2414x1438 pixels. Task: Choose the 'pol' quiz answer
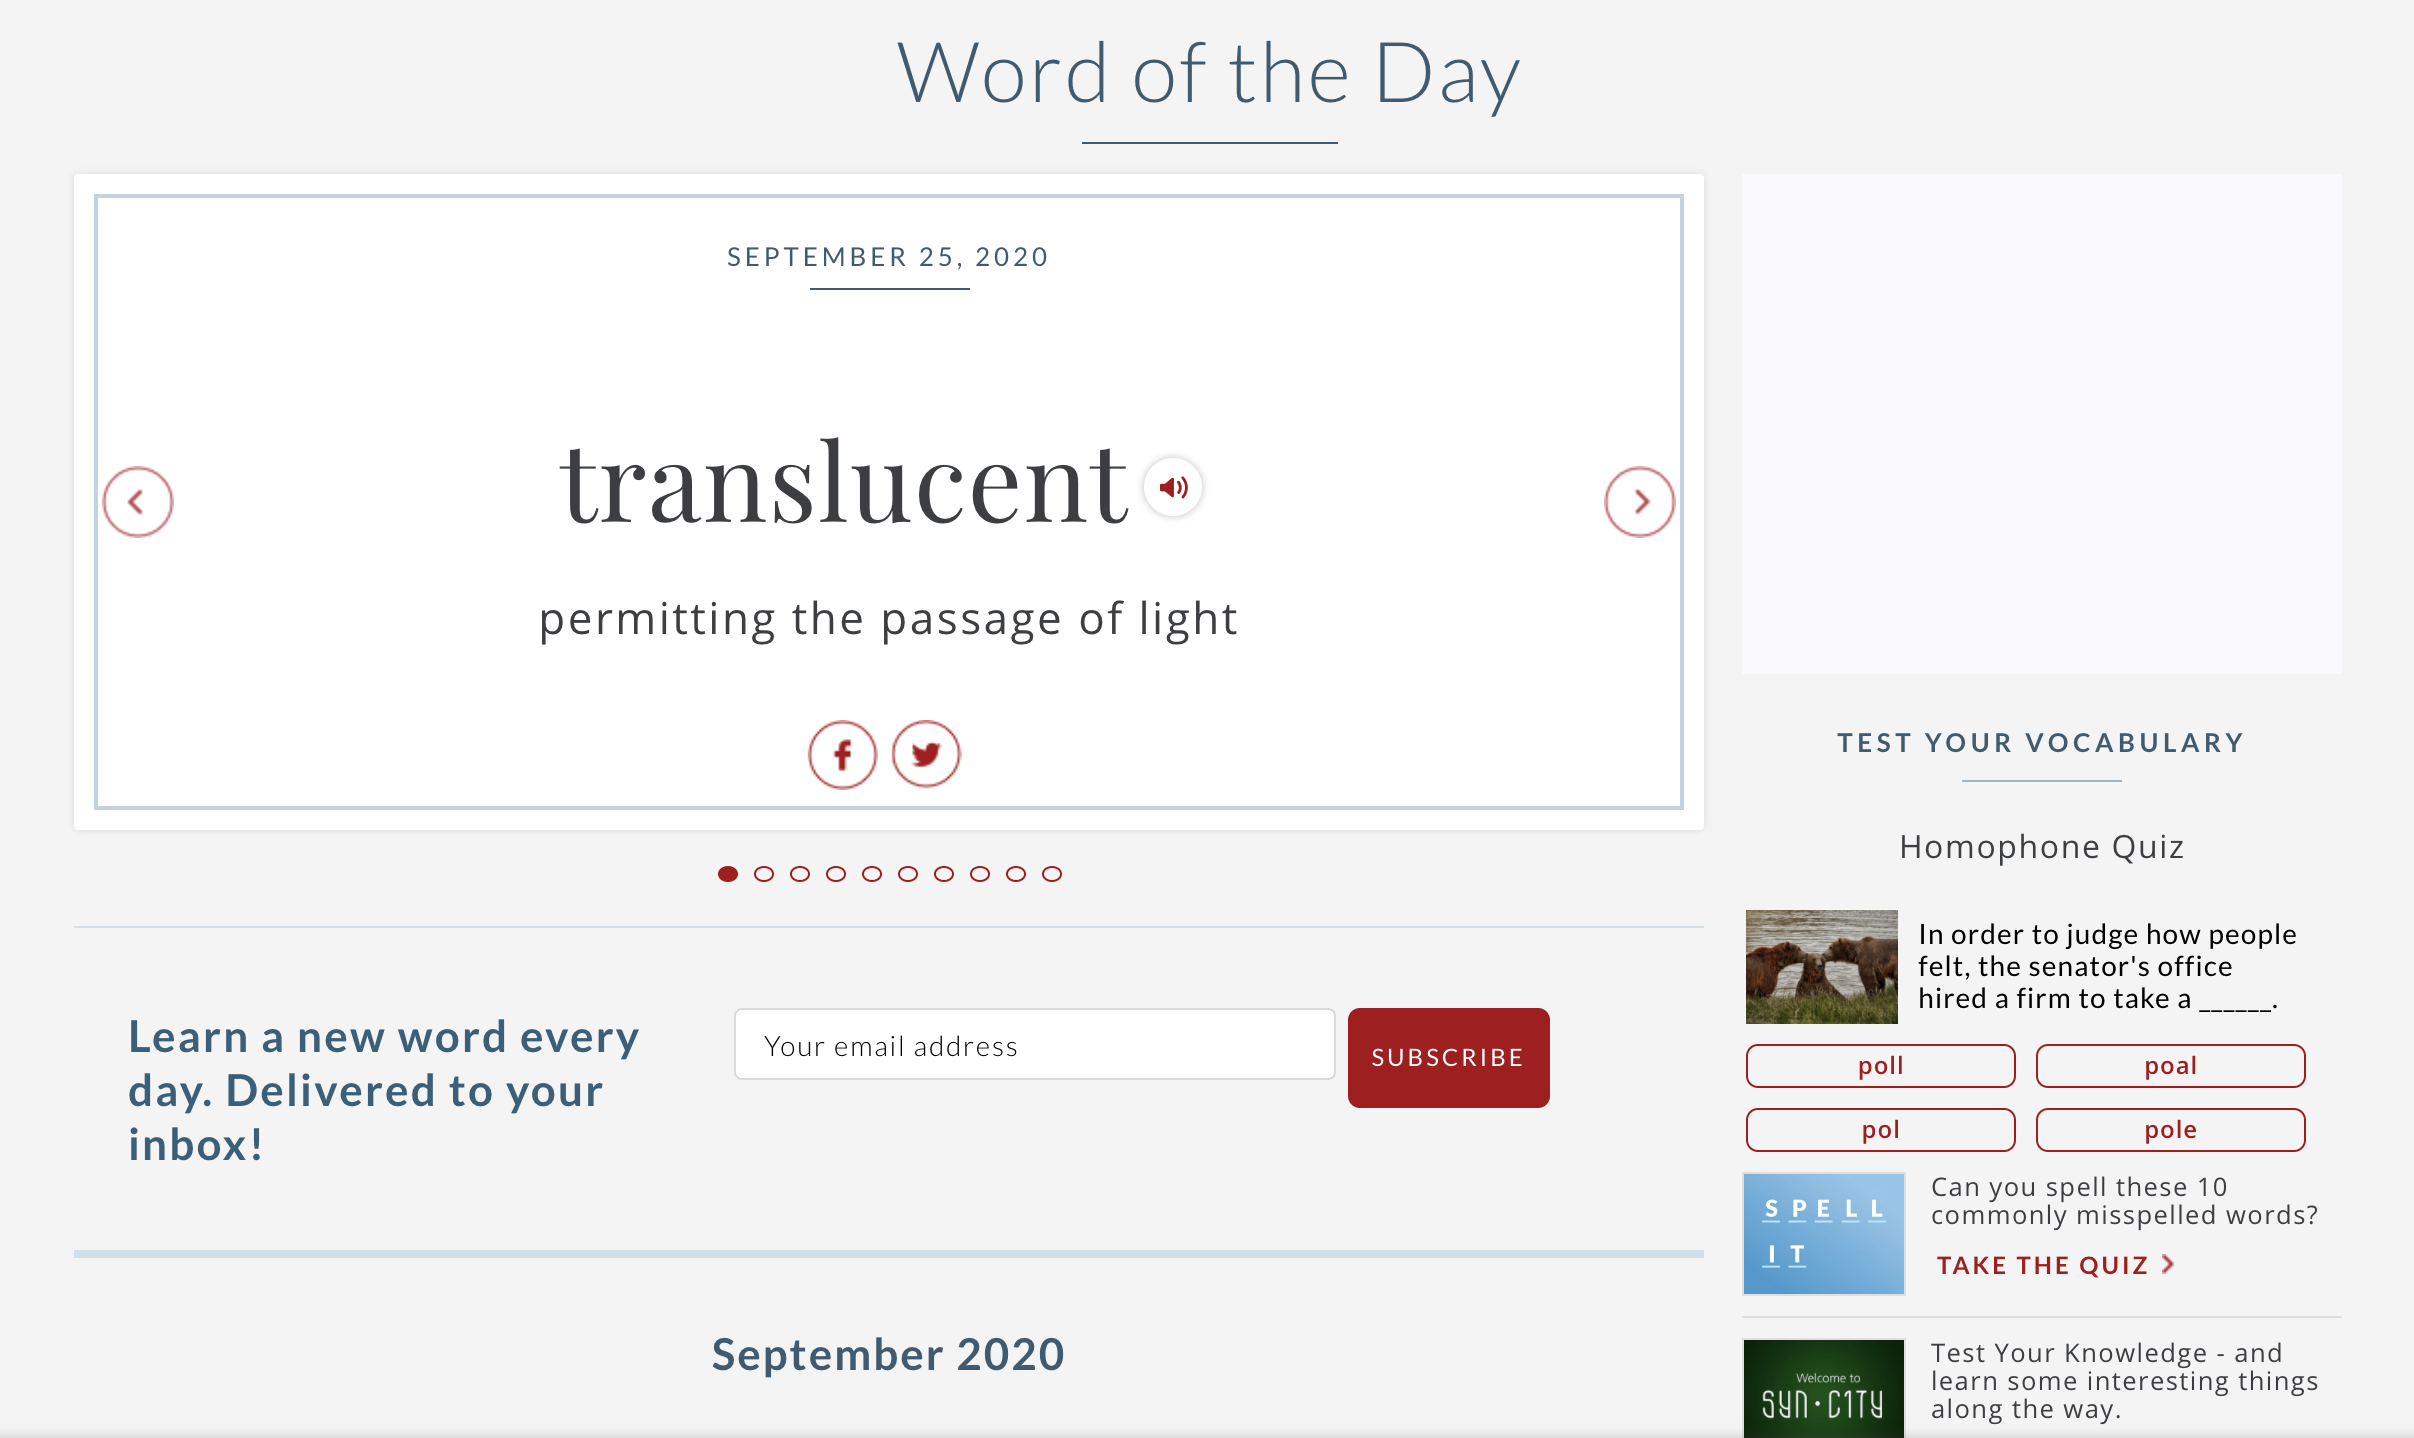[1880, 1130]
